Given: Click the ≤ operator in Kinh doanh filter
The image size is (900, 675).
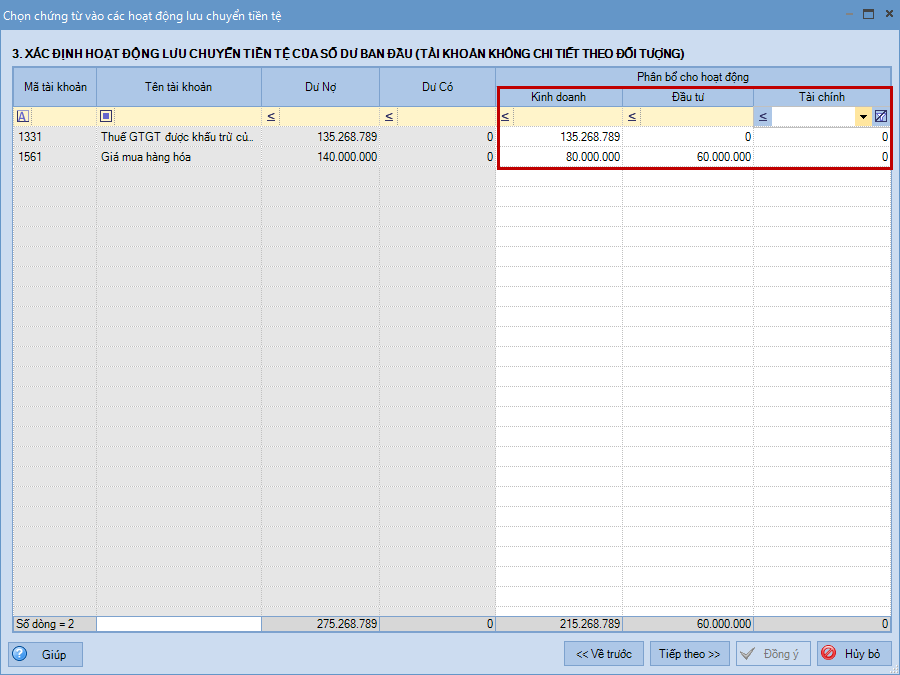Looking at the screenshot, I should click(x=506, y=117).
